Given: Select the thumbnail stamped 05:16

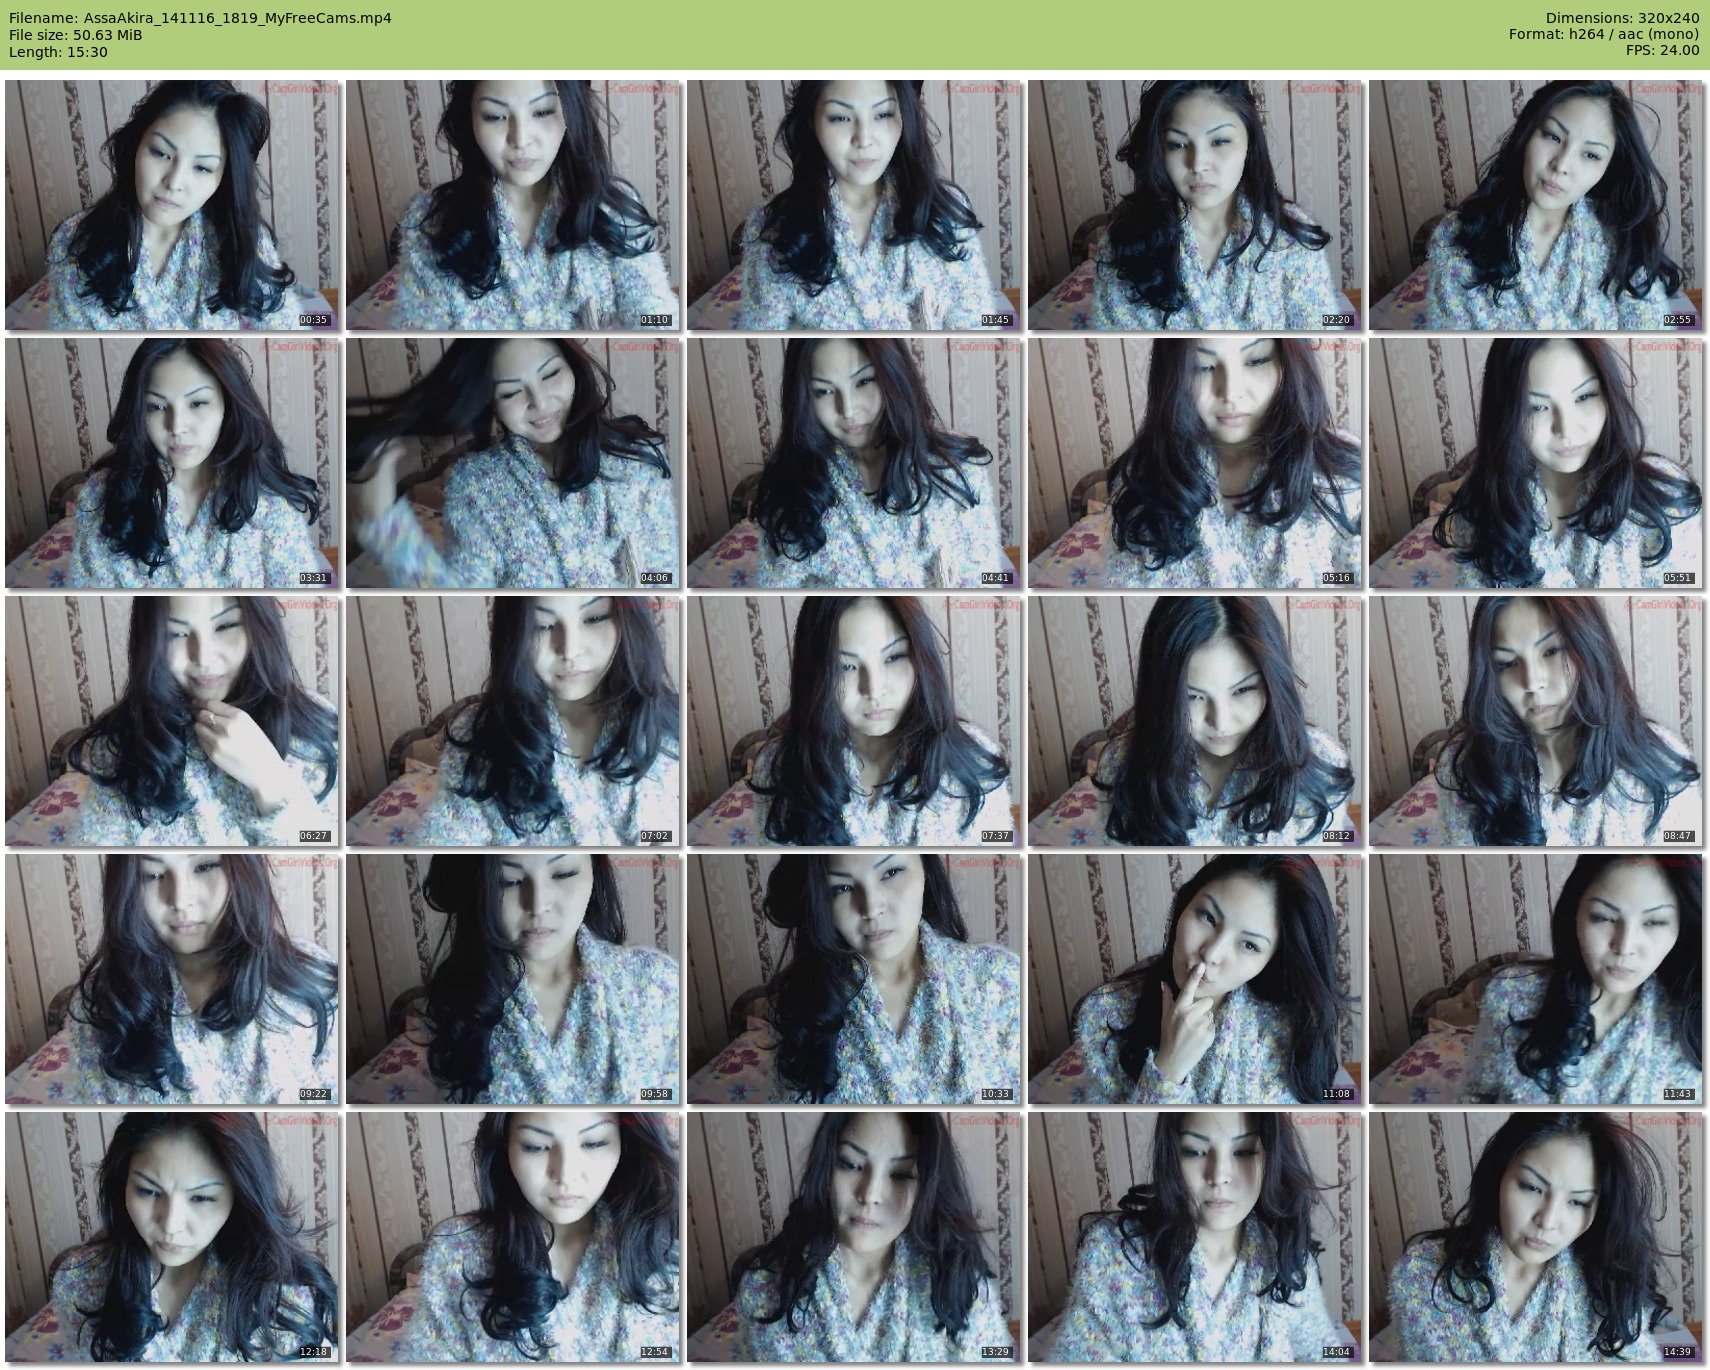Looking at the screenshot, I should pyautogui.click(x=1194, y=463).
